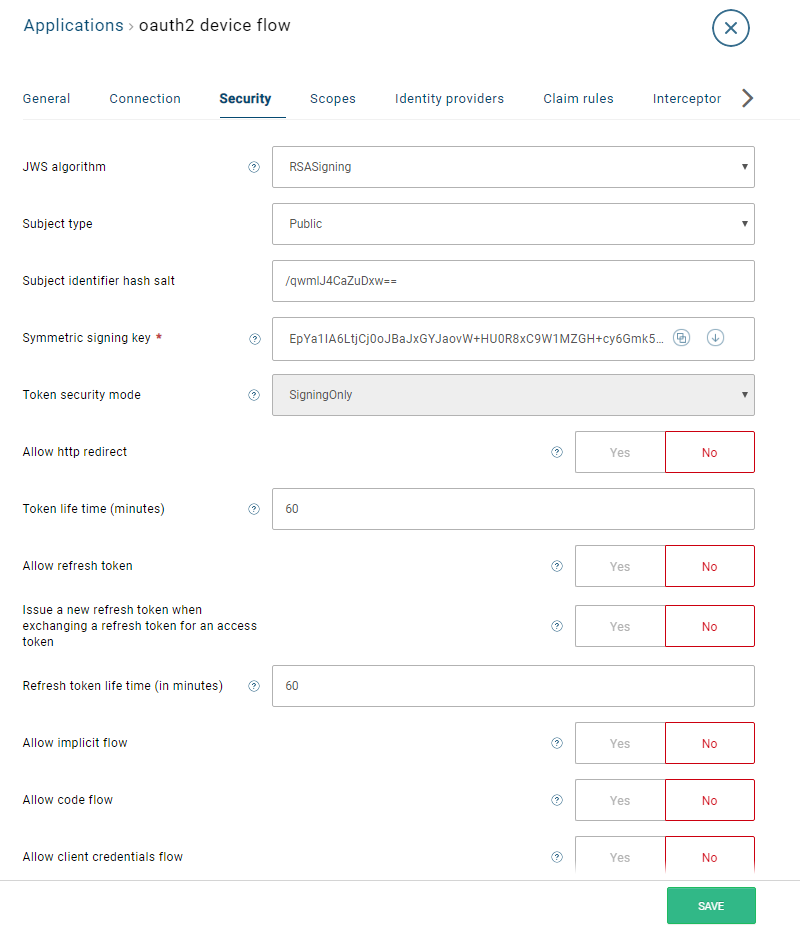Open the Subject type dropdown

(x=513, y=224)
